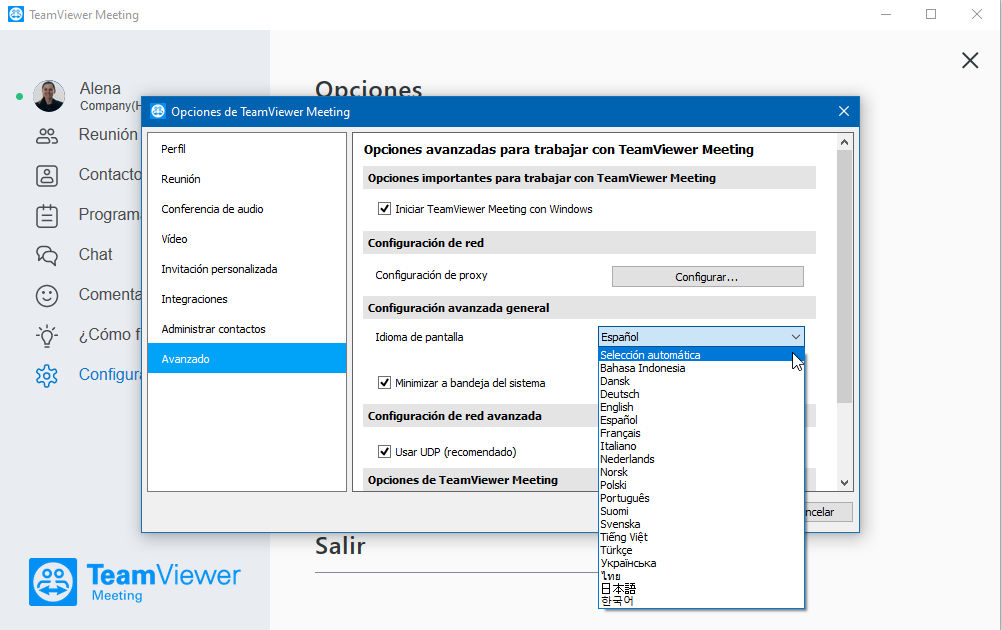Choose Dansk in the language list
The image size is (1002, 630).
point(701,381)
